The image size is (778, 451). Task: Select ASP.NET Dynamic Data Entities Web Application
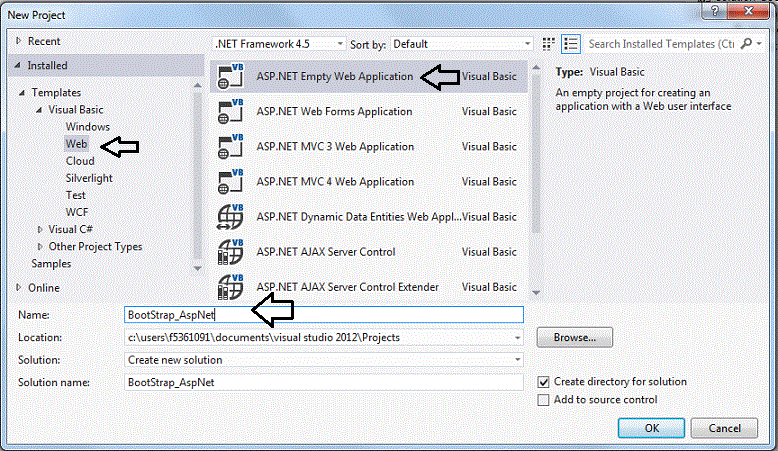(x=369, y=217)
